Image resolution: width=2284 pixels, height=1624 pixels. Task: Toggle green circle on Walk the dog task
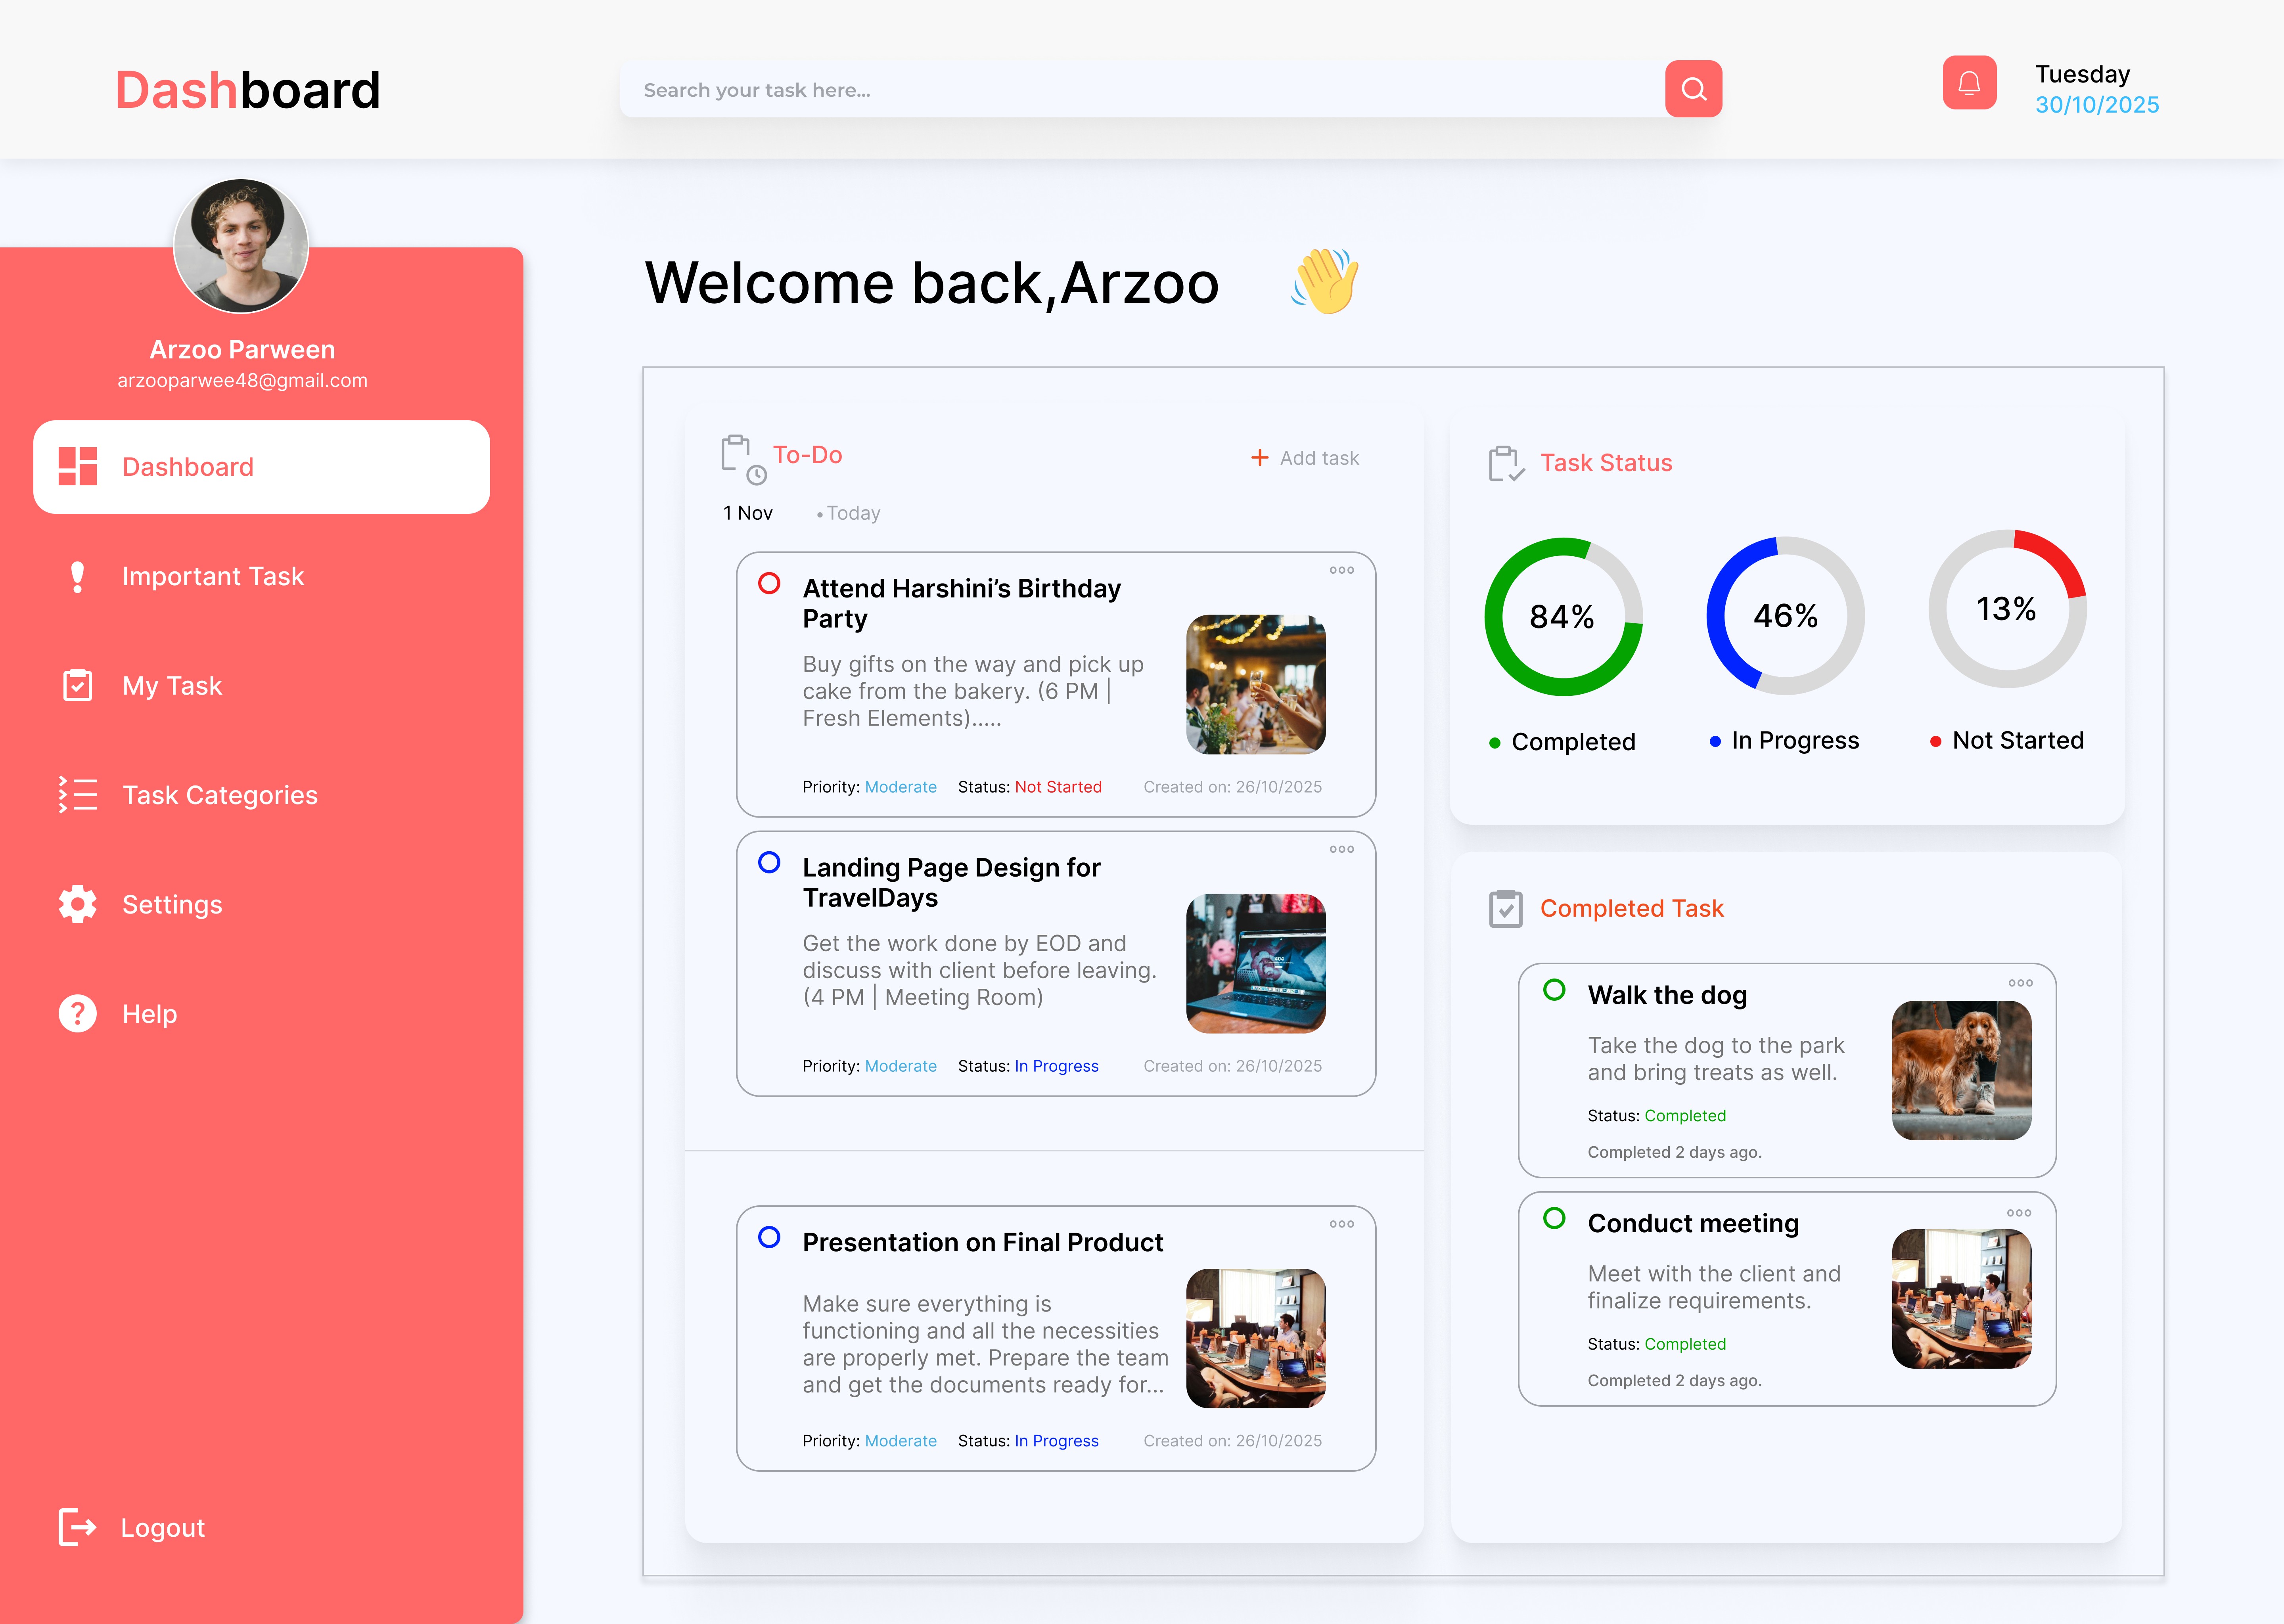click(1554, 990)
